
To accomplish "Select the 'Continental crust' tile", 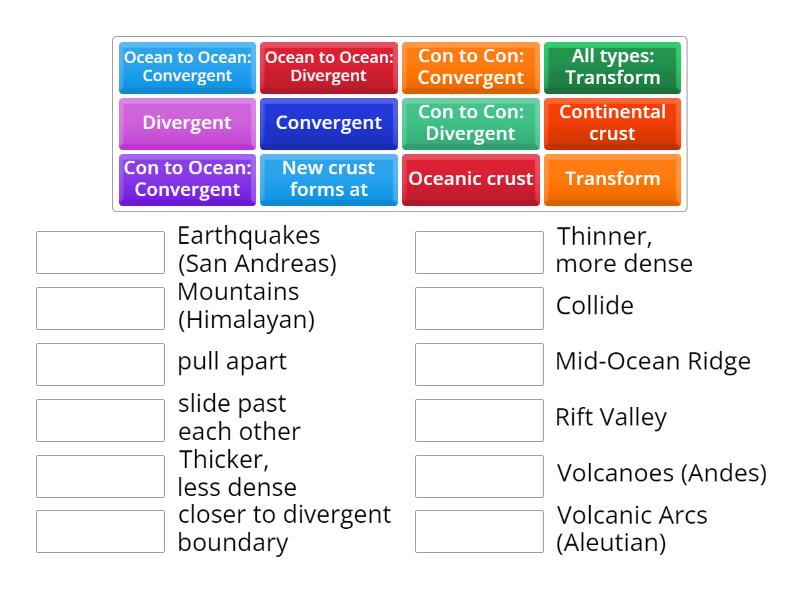I will pyautogui.click(x=612, y=123).
